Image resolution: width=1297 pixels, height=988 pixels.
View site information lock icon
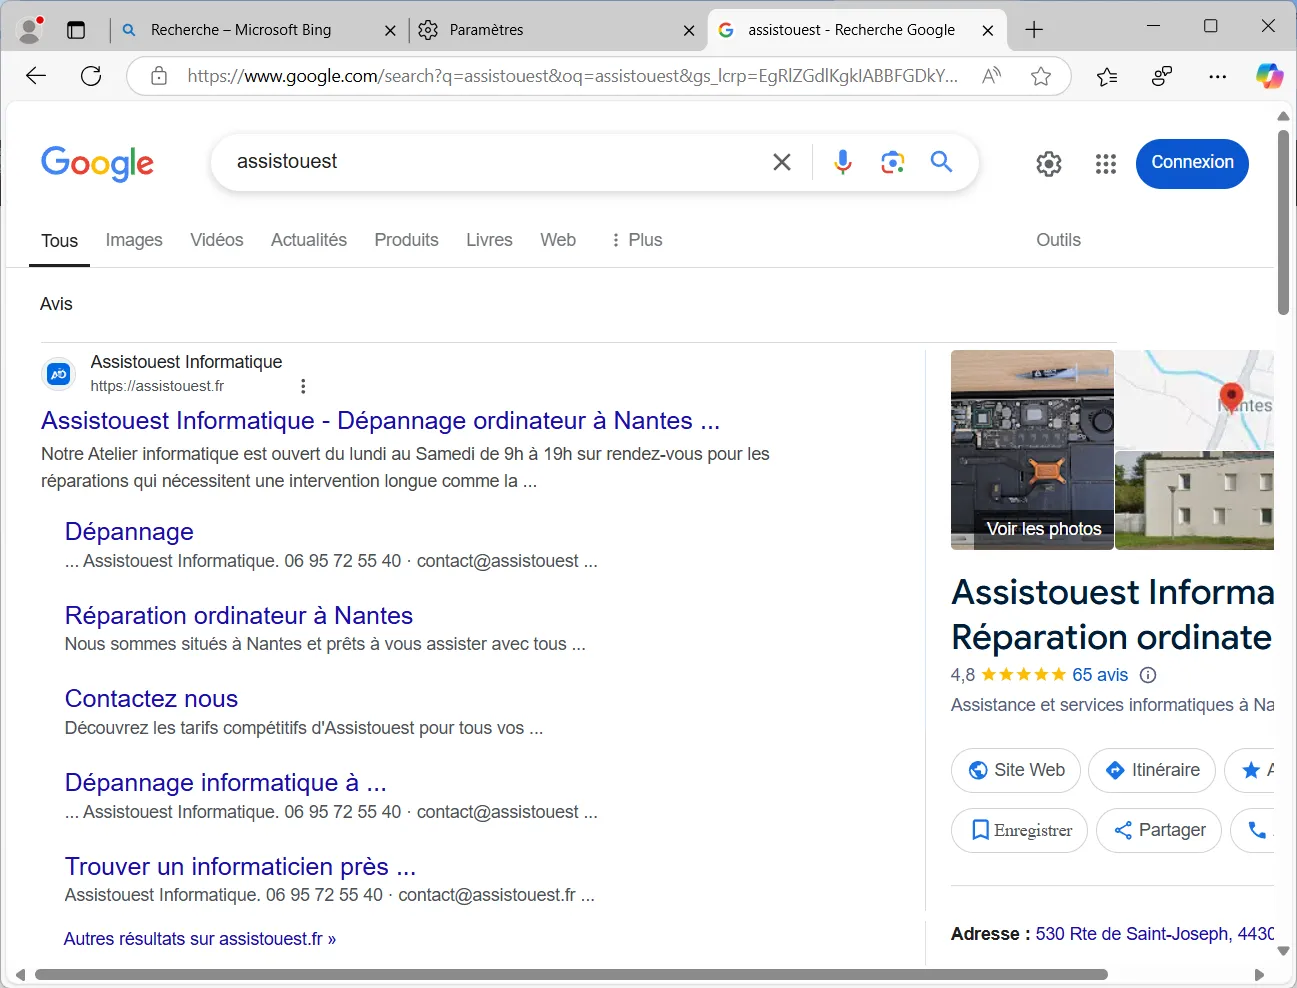coord(159,76)
